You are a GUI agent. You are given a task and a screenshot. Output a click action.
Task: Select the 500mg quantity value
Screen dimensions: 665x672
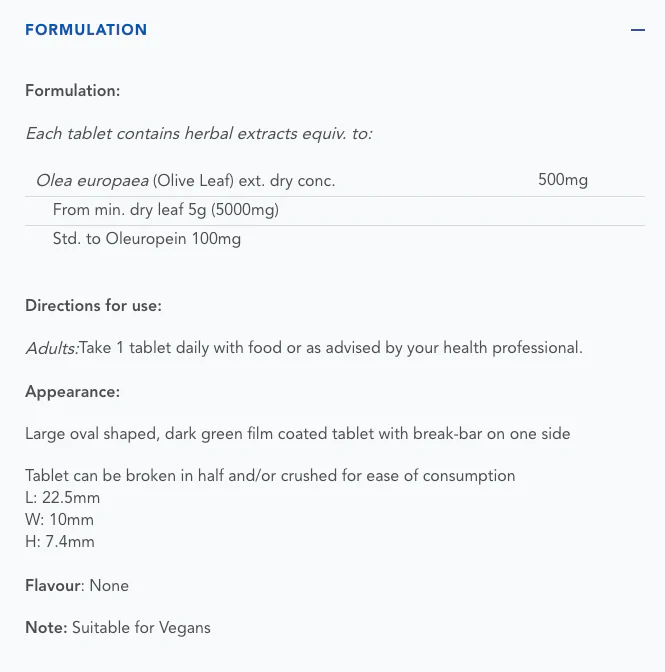click(563, 180)
